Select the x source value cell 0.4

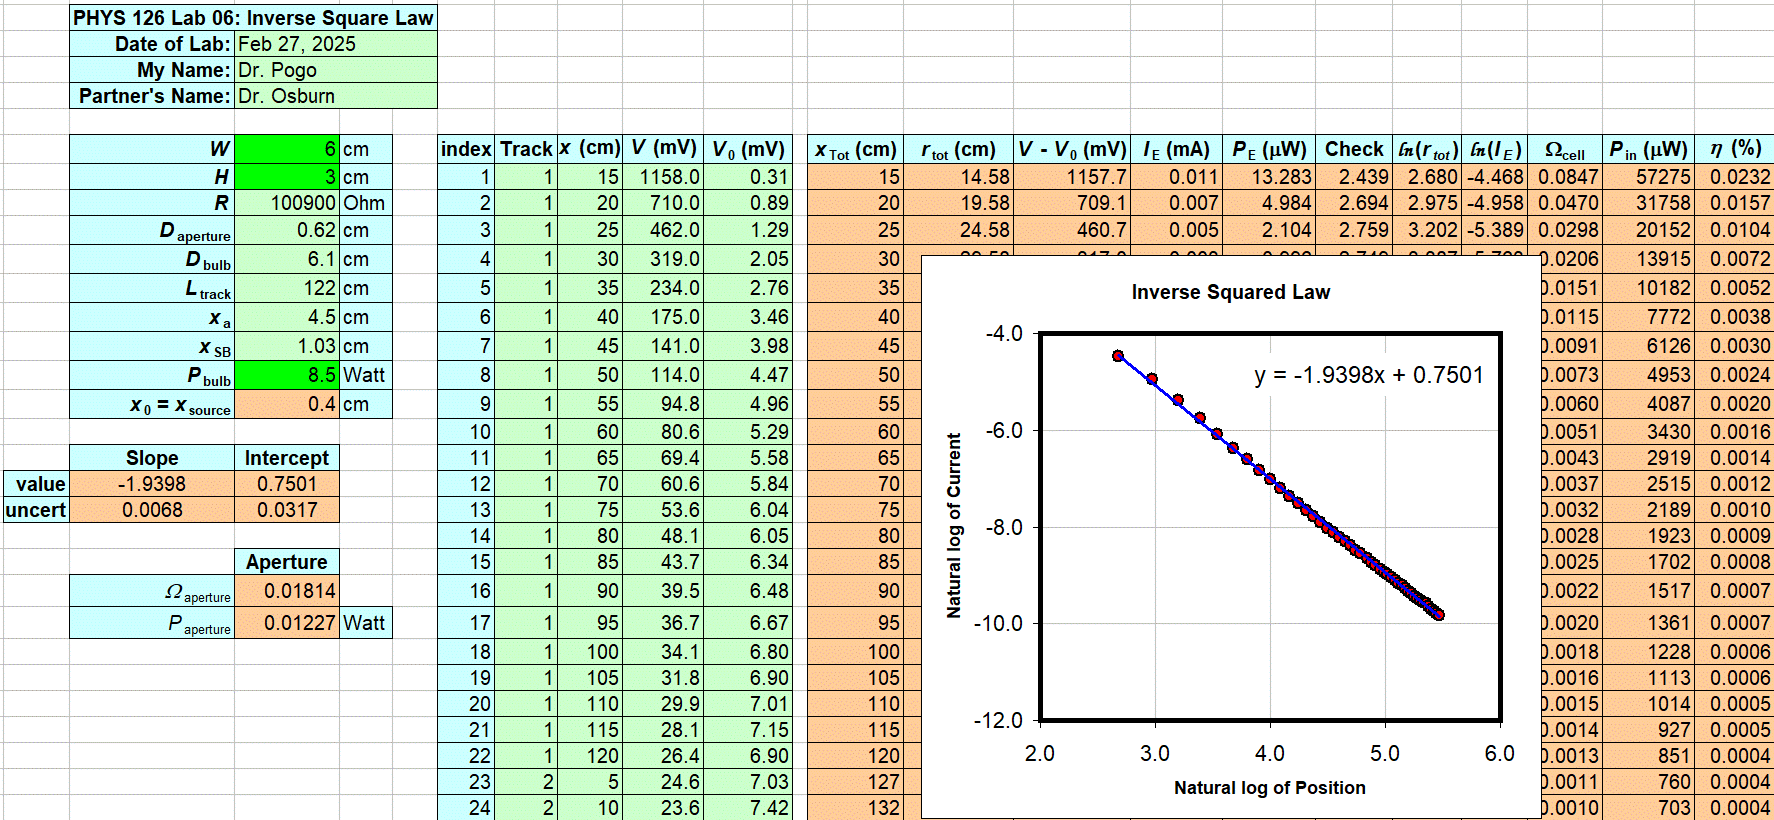[287, 405]
